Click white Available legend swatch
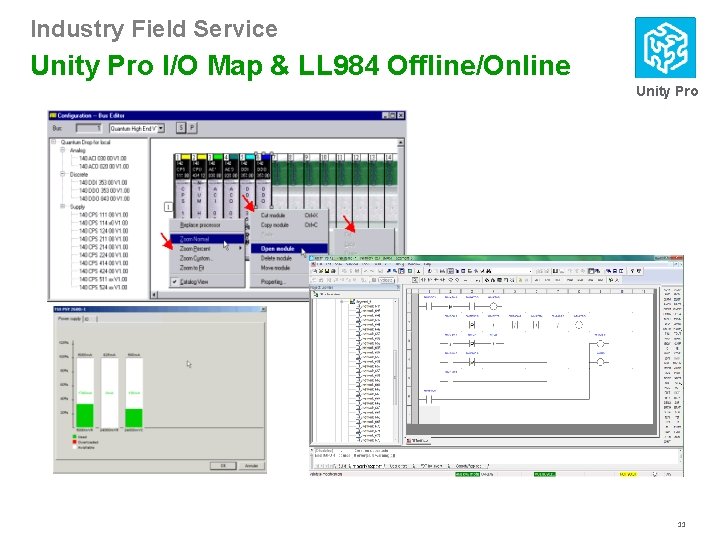The height and width of the screenshot is (540, 720). tap(75, 447)
